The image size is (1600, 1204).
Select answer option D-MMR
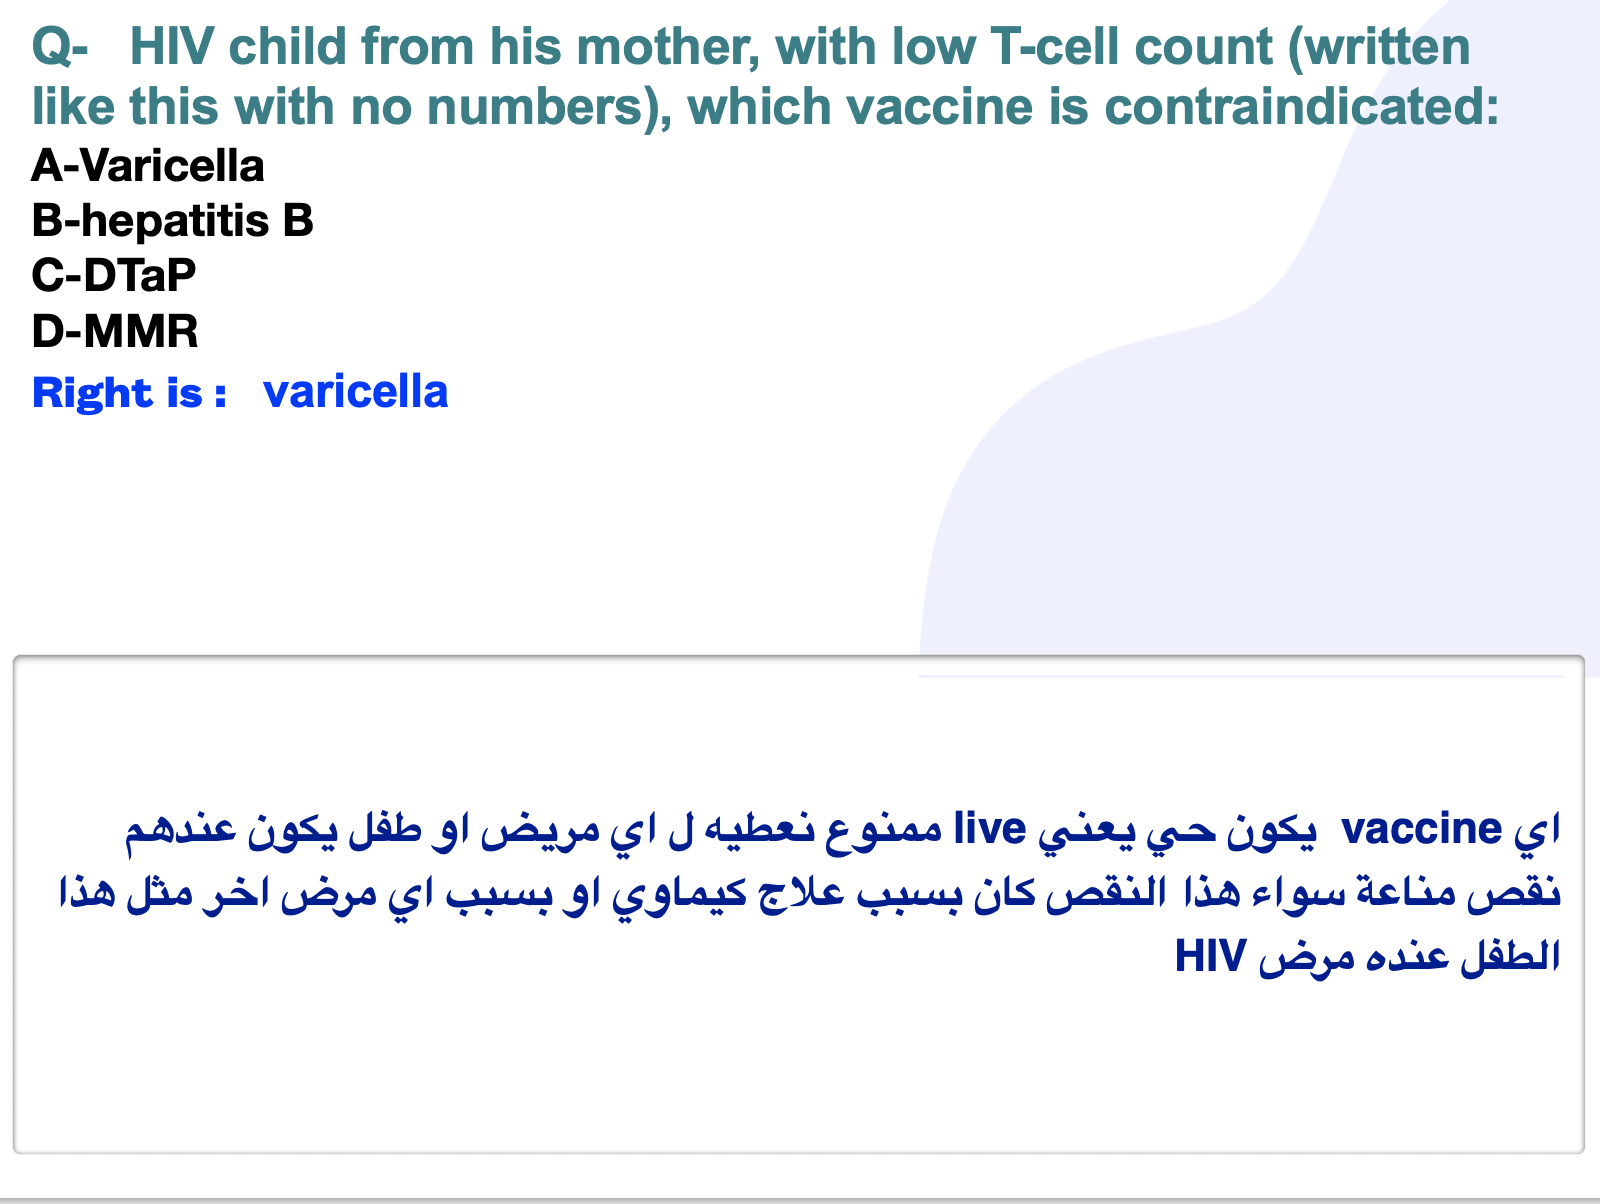pyautogui.click(x=115, y=331)
